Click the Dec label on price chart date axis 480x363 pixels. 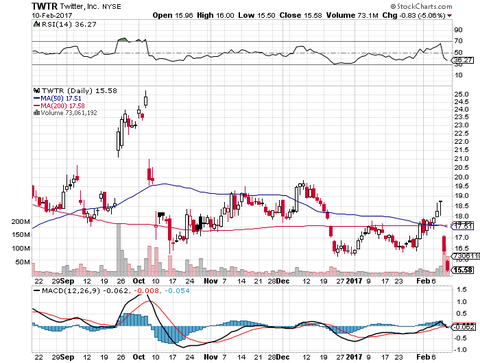tap(283, 281)
